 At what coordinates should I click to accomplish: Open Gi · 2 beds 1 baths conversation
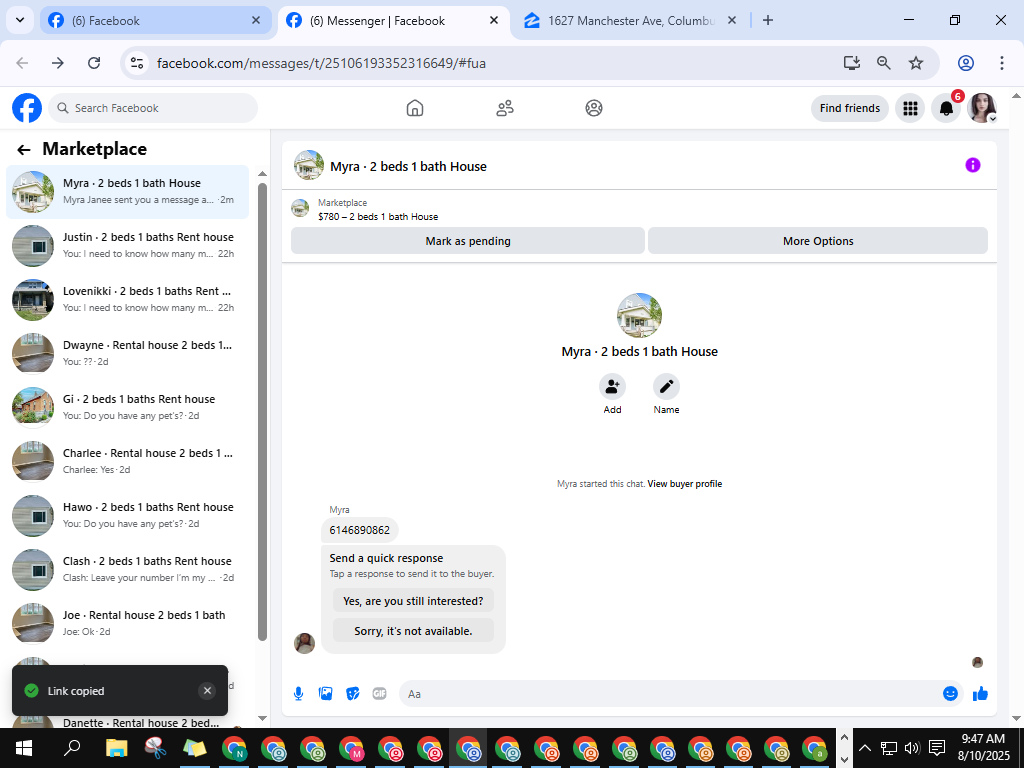[127, 408]
